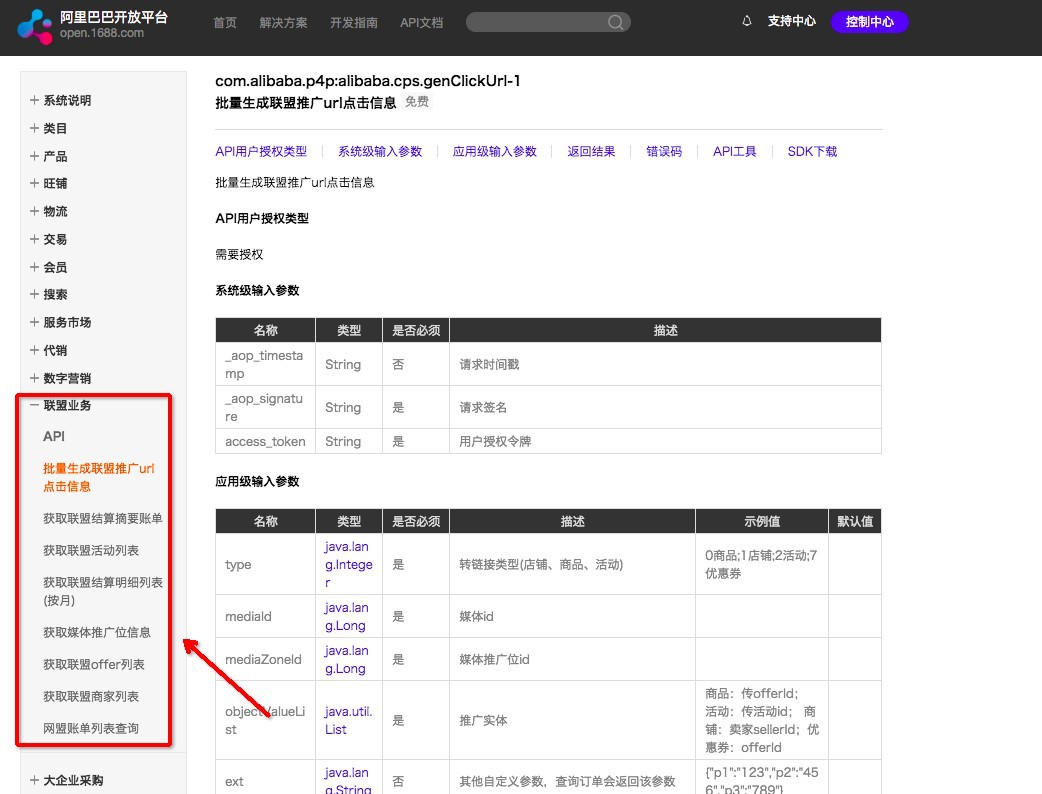Expand the 代销 tree node

click(34, 350)
